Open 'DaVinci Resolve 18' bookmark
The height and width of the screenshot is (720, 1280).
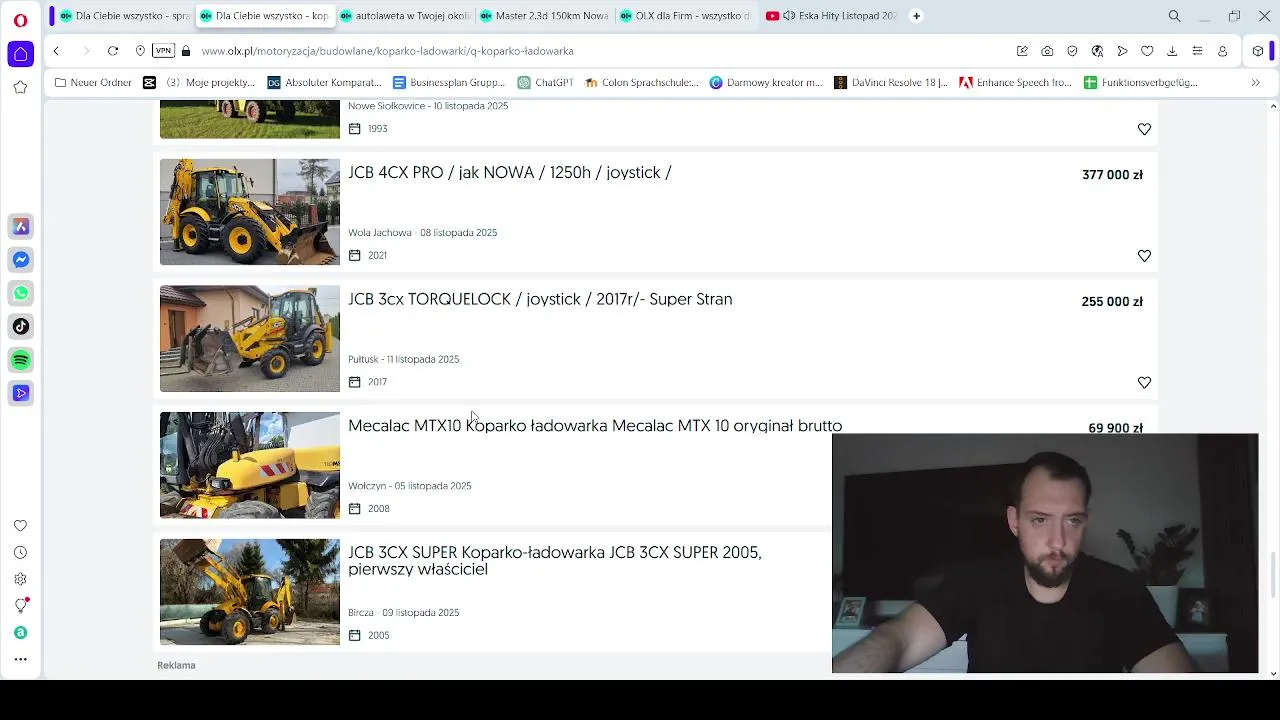point(890,83)
